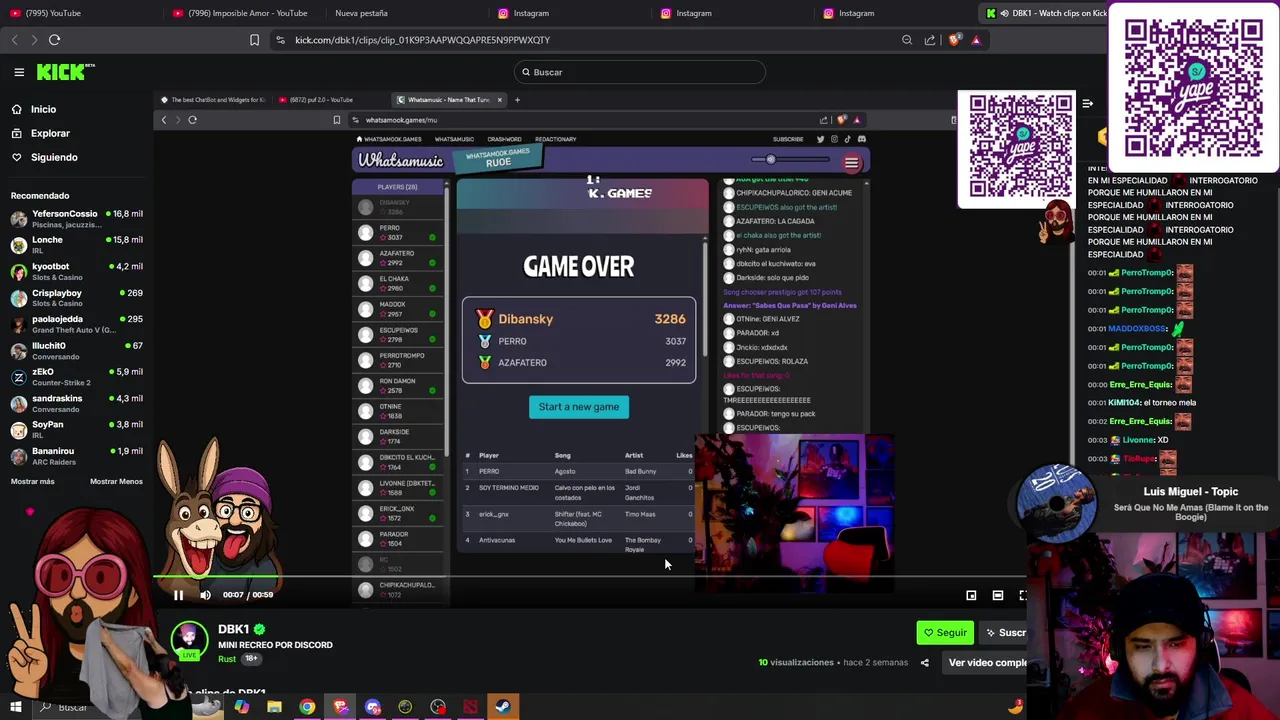Image resolution: width=1280 pixels, height=720 pixels.
Task: Open recommended channel paolaojedda
Action: click(77, 323)
